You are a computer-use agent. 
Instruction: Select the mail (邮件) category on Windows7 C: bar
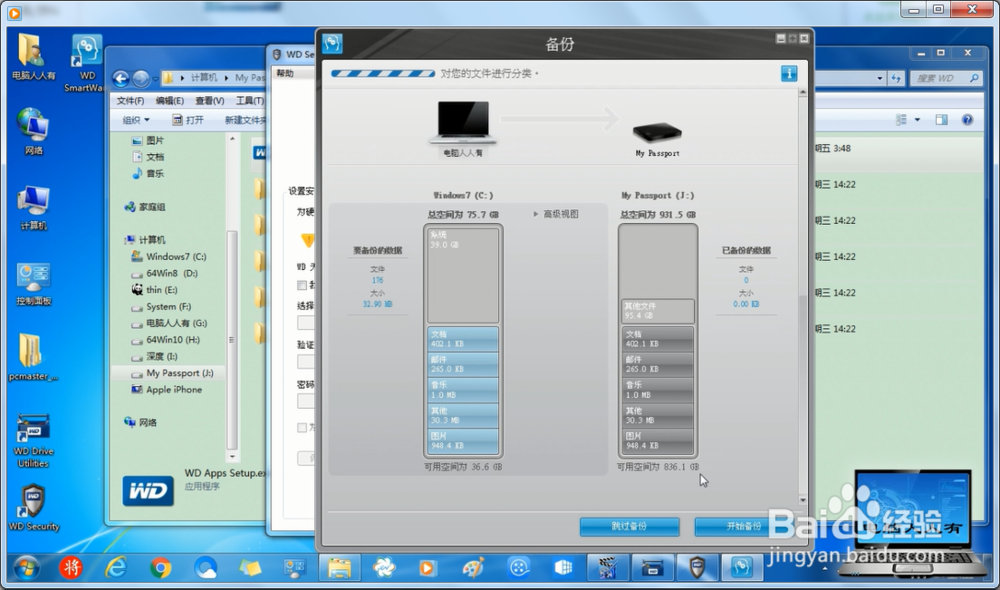pos(463,364)
